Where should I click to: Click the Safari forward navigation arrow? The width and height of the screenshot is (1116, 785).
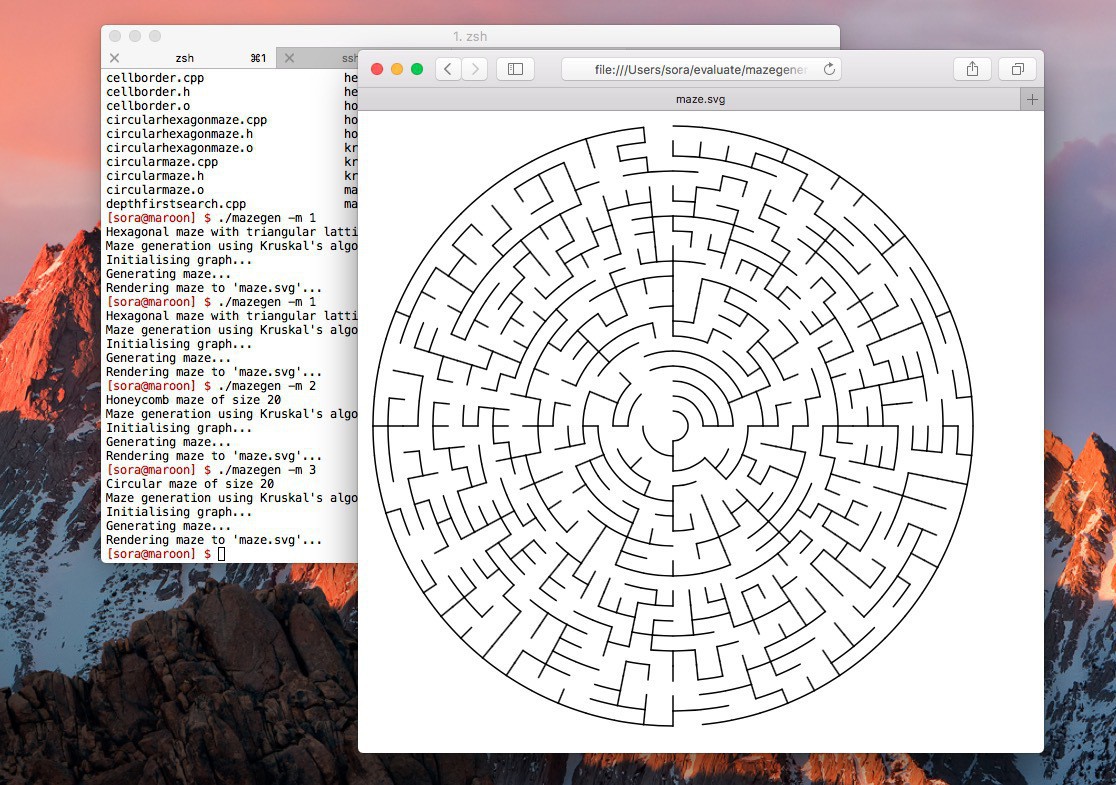(x=475, y=69)
